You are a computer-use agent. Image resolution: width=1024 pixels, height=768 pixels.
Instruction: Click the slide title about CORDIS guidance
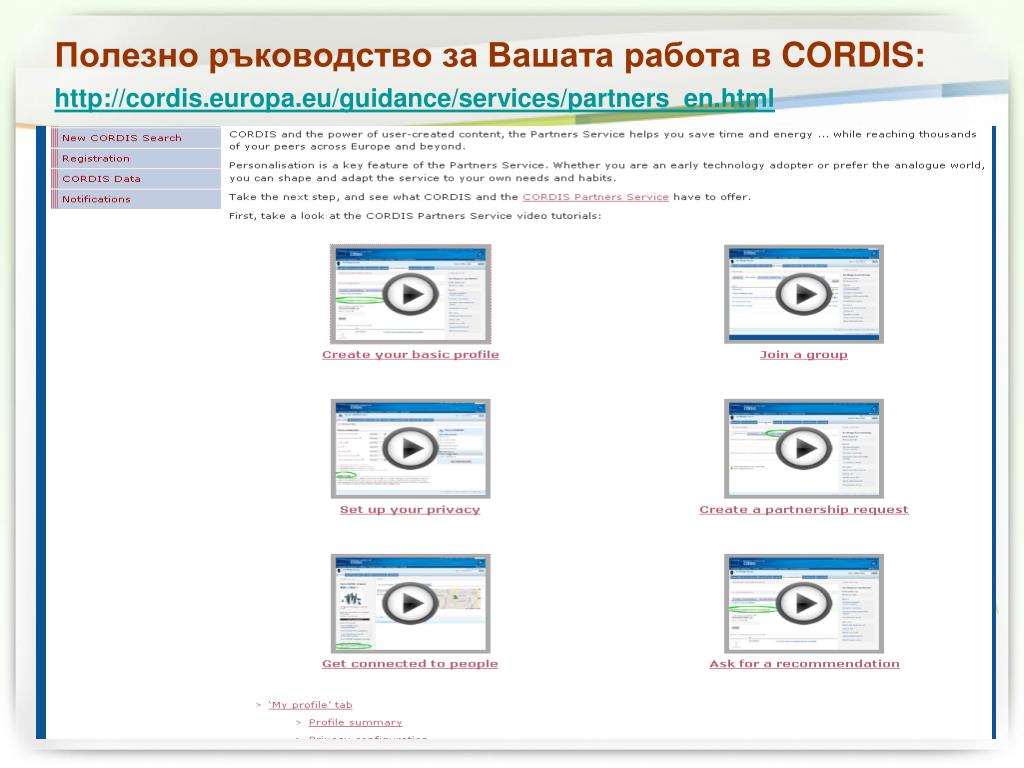coord(490,55)
